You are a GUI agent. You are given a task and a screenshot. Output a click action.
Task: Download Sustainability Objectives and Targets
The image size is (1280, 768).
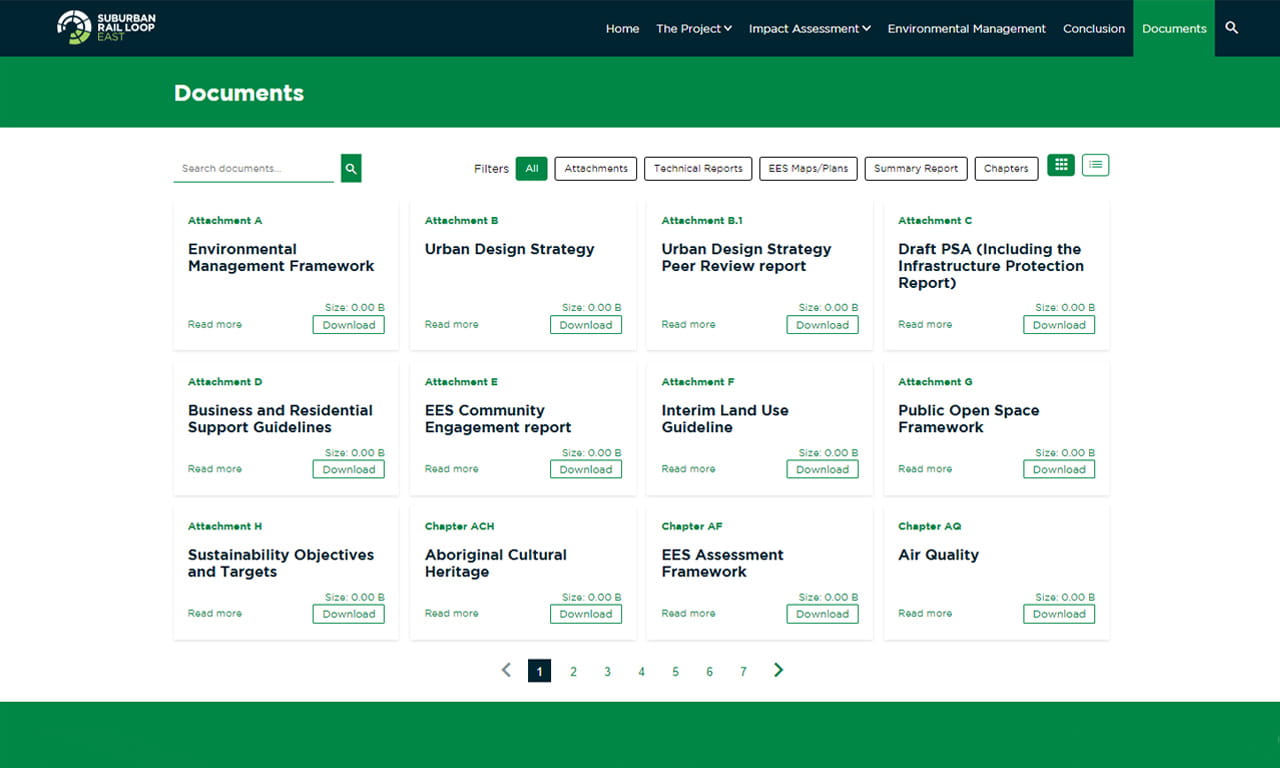pyautogui.click(x=349, y=614)
